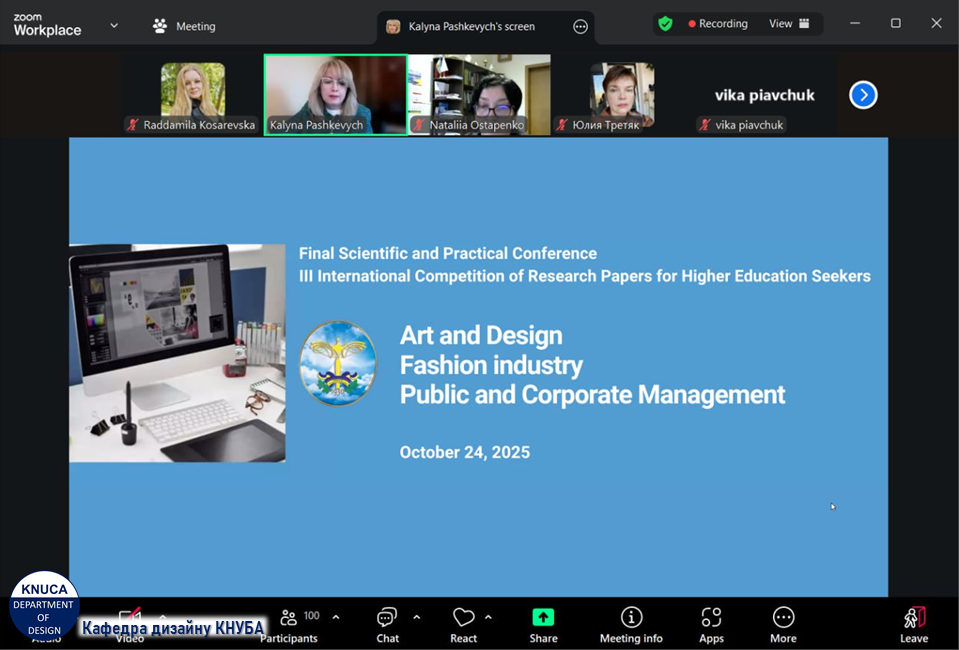Open the More options menu
This screenshot has width=959, height=650.
pyautogui.click(x=783, y=624)
